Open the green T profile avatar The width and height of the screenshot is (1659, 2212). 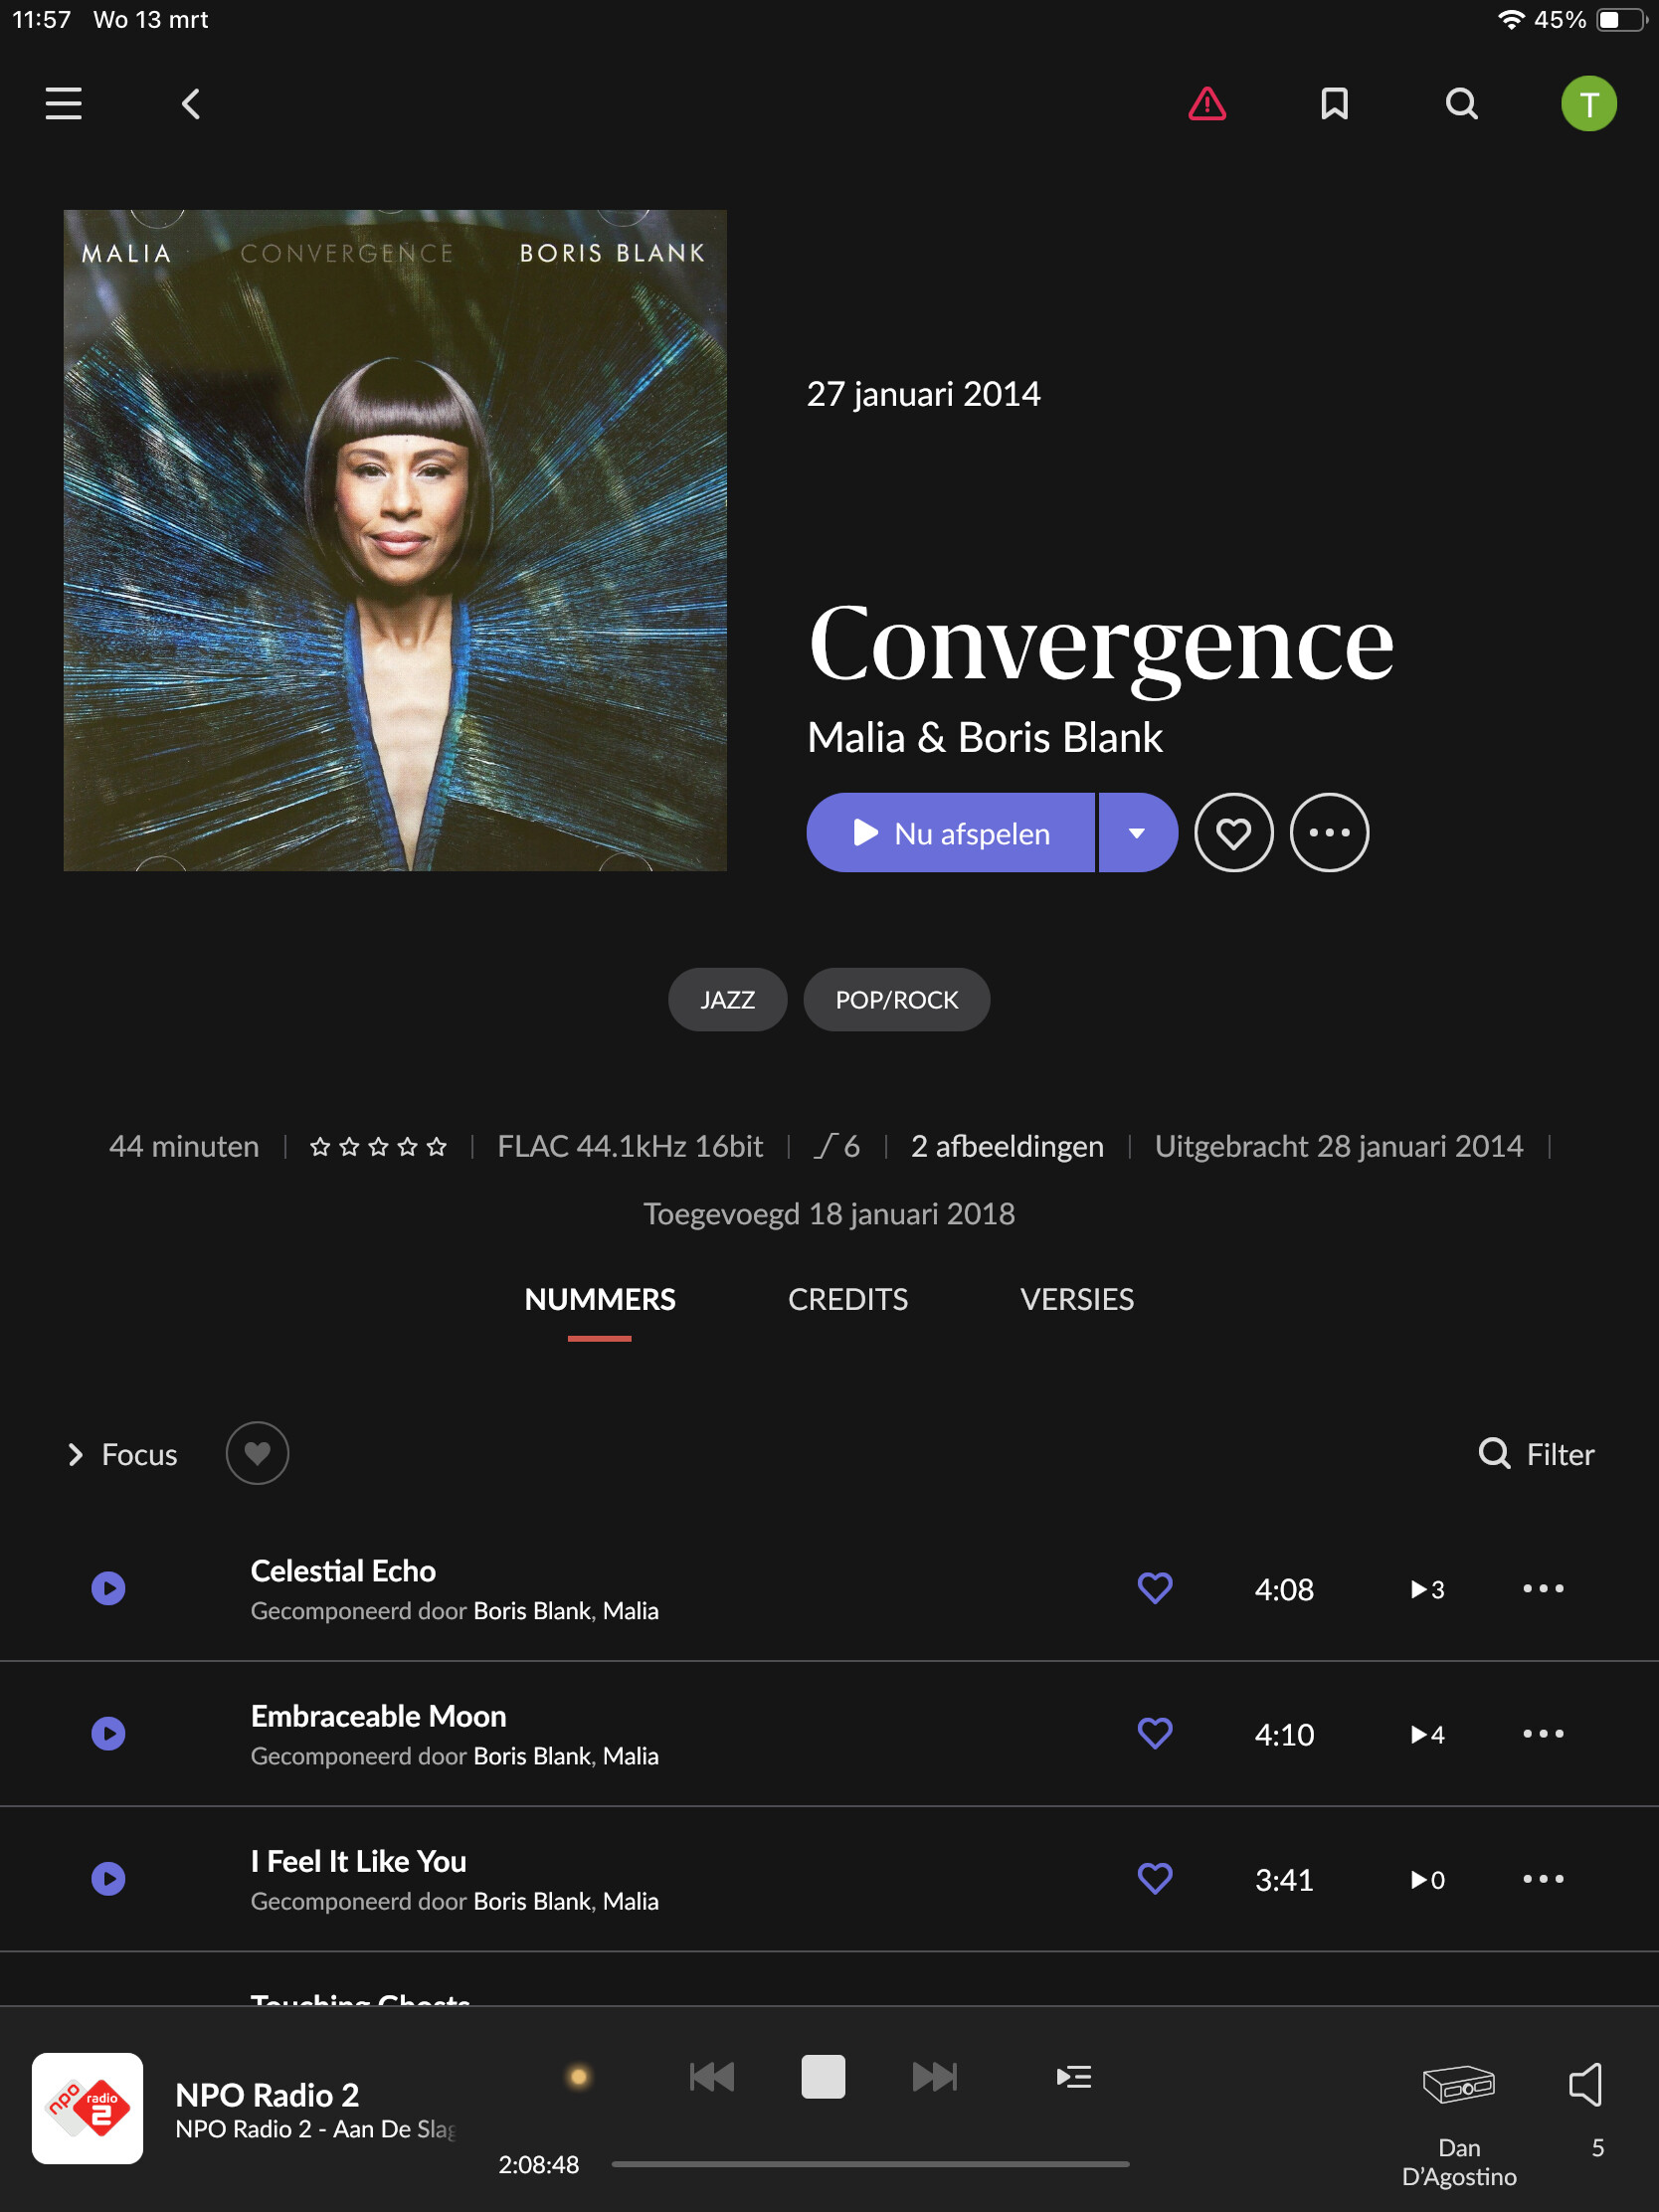click(1588, 103)
